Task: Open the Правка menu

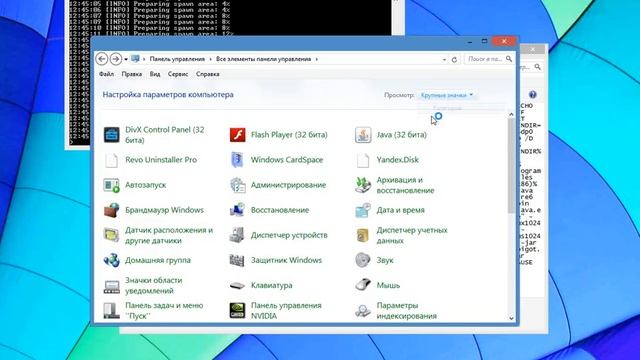Action: pos(132,74)
